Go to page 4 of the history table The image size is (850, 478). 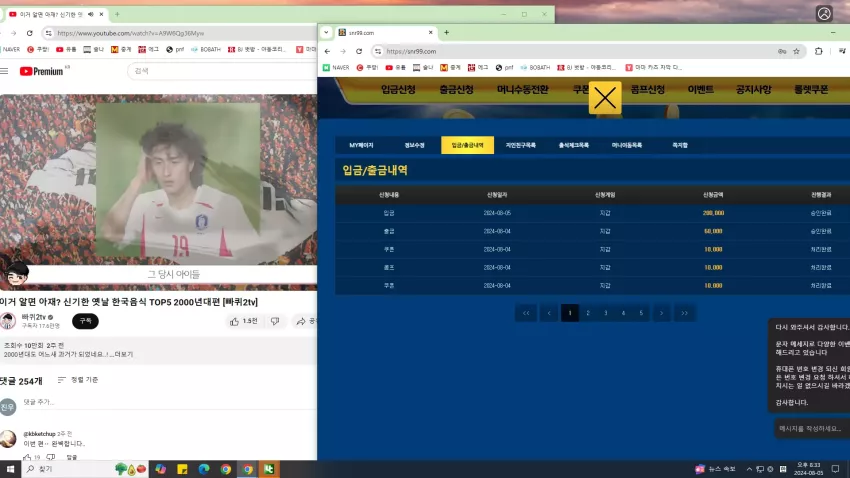pyautogui.click(x=623, y=313)
